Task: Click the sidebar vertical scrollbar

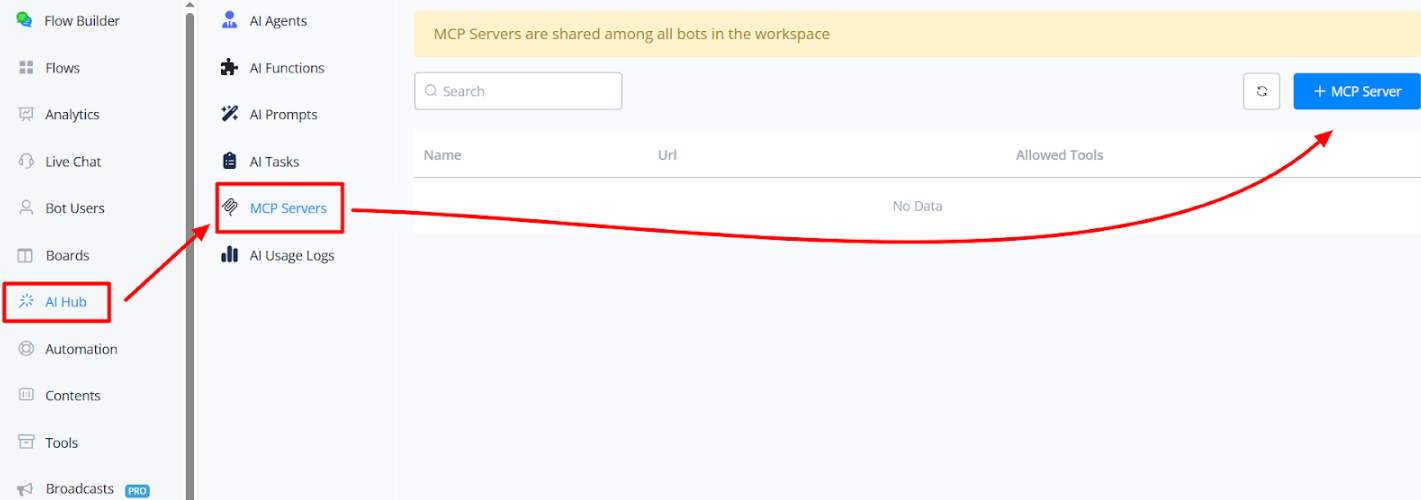Action: [190, 250]
